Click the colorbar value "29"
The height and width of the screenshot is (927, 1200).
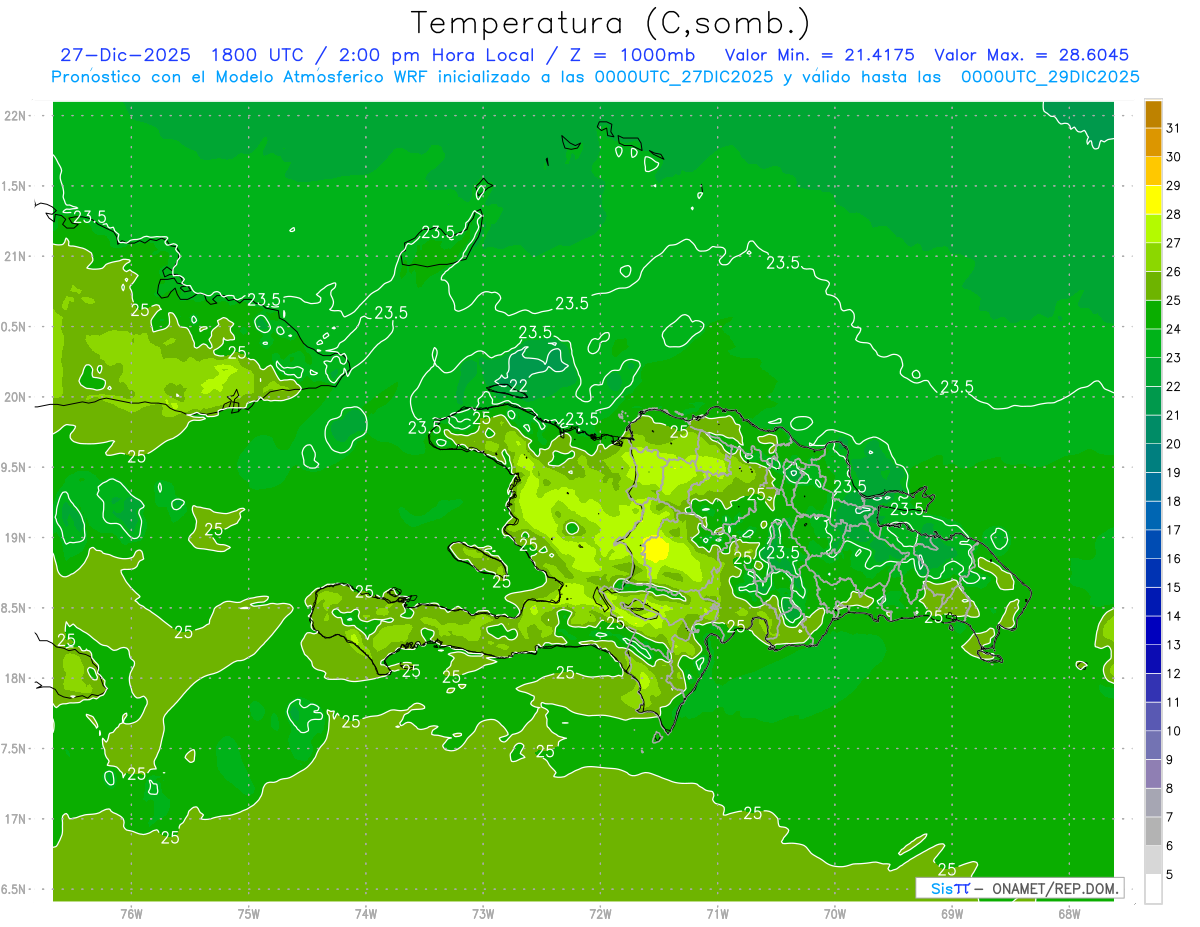click(1174, 185)
